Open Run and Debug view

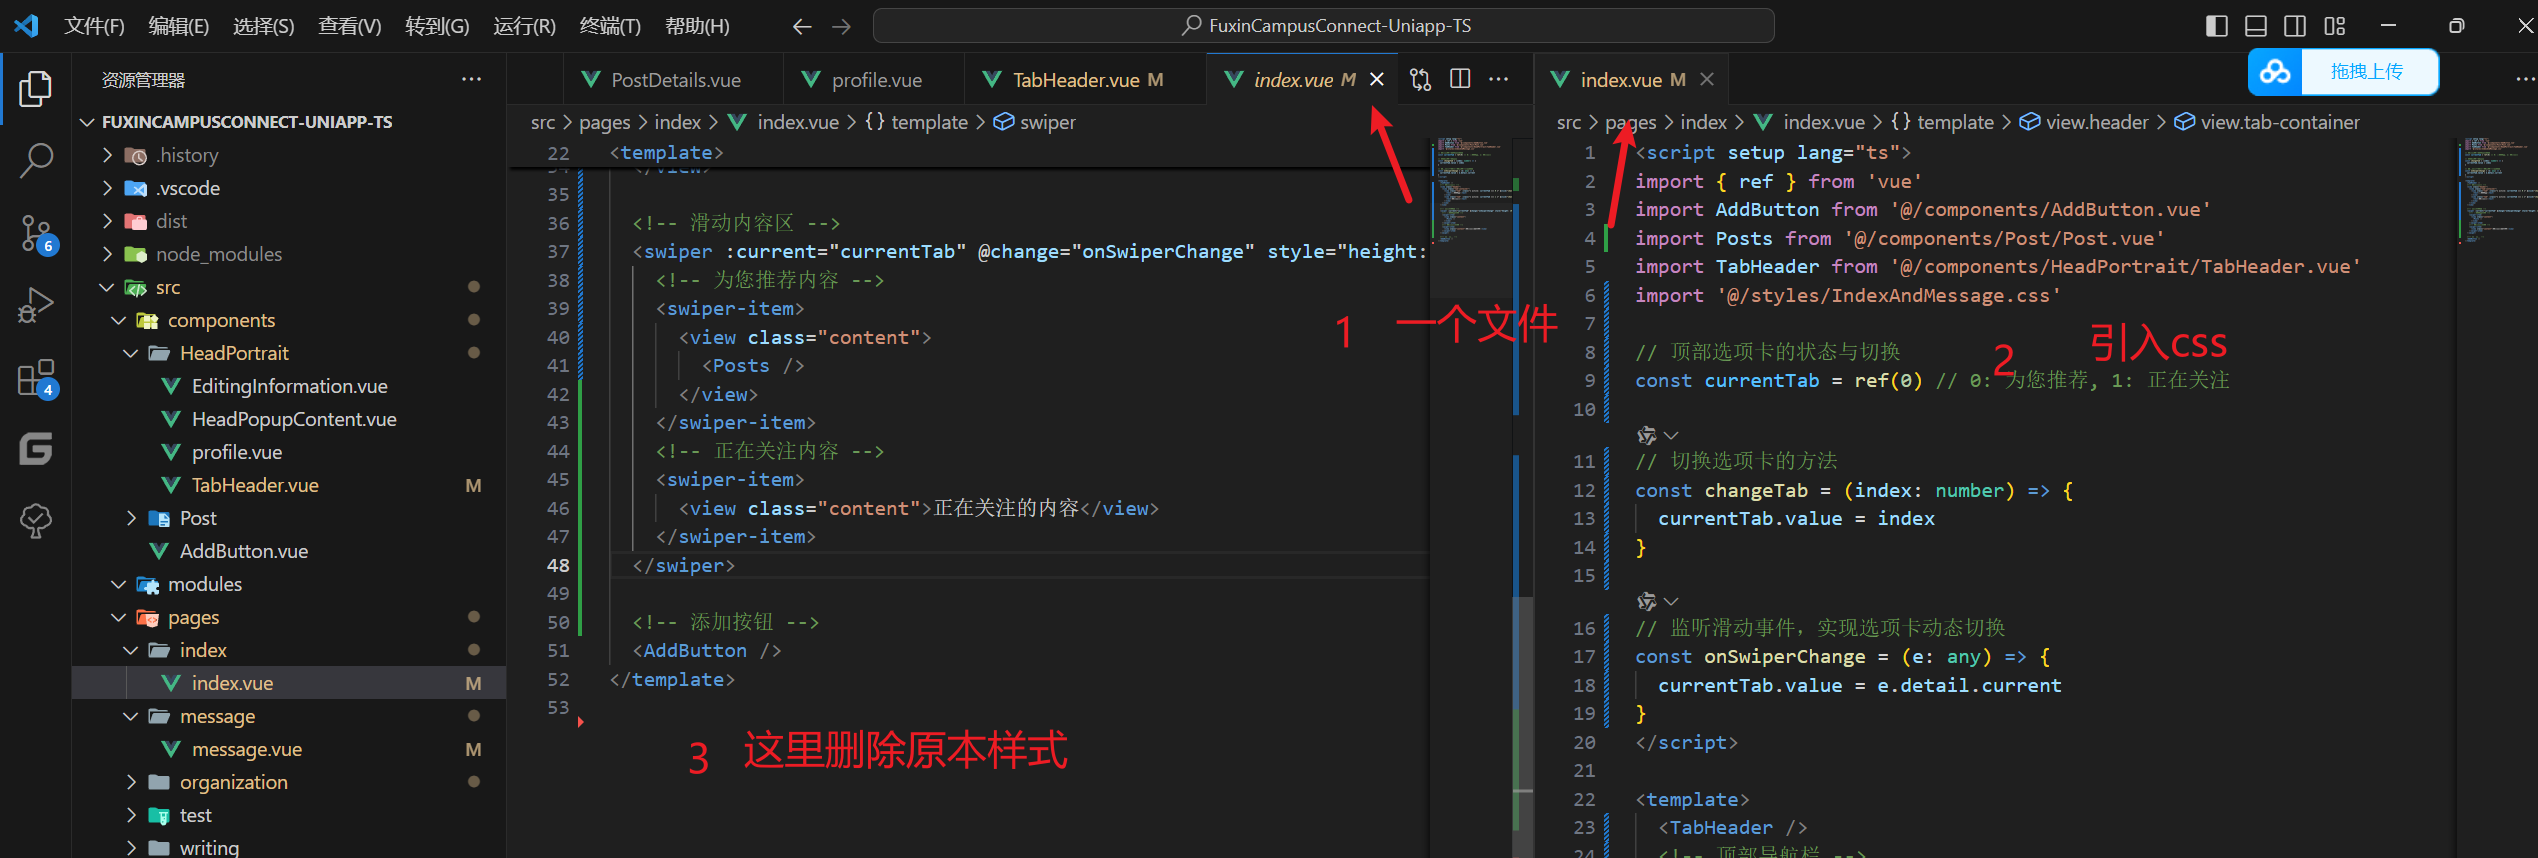(x=36, y=305)
